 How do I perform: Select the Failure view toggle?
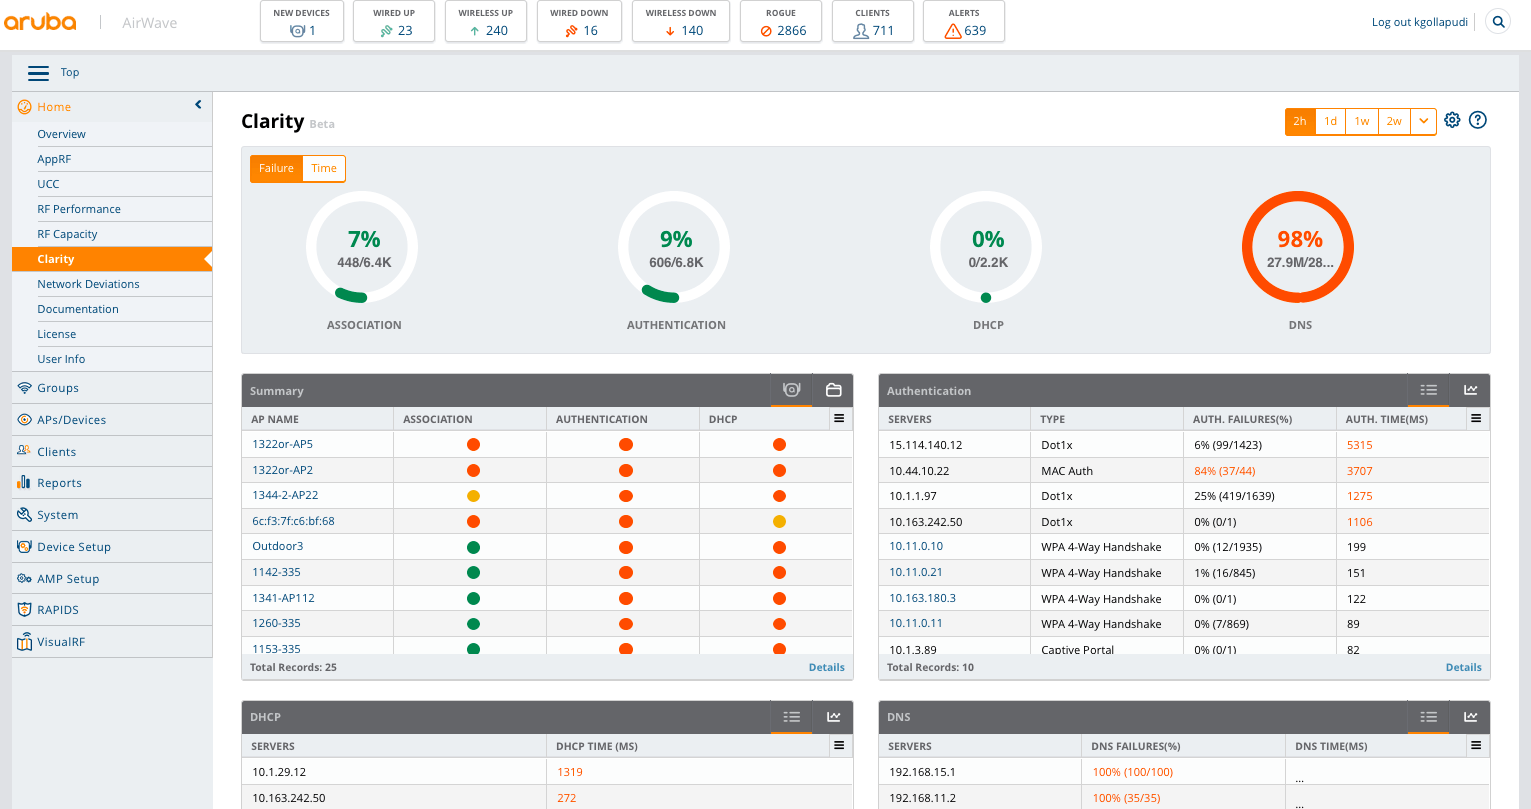(276, 168)
